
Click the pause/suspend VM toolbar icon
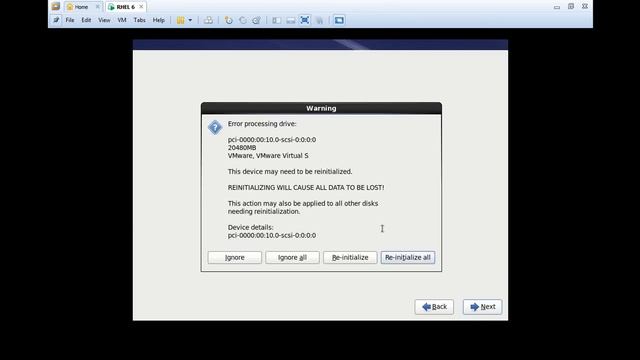coord(180,20)
